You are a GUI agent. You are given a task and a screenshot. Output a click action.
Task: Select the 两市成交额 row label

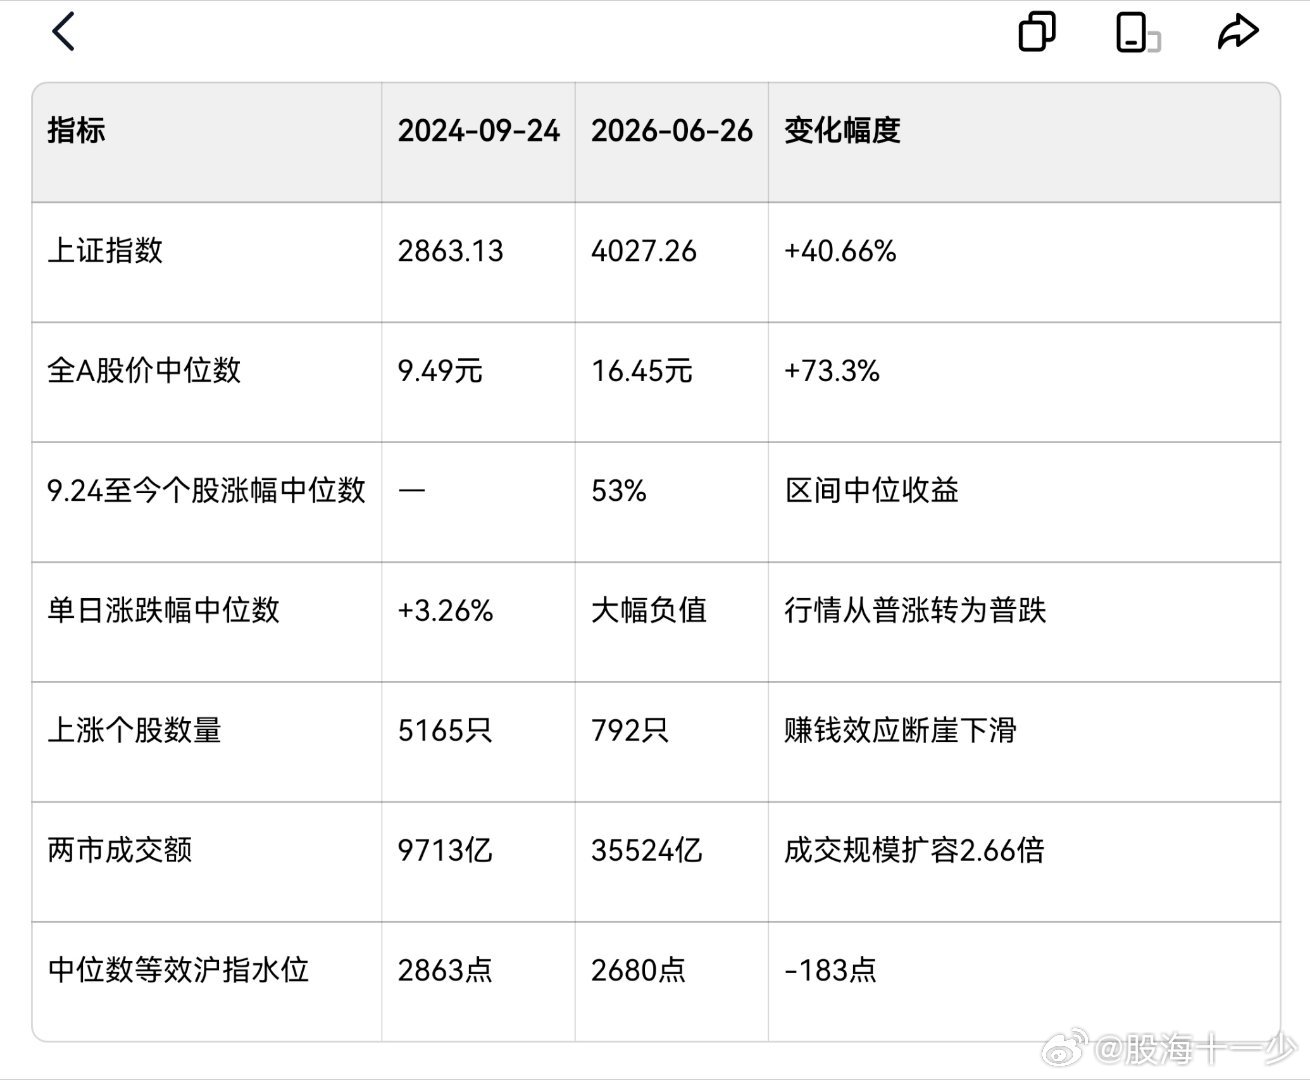[x=120, y=850]
